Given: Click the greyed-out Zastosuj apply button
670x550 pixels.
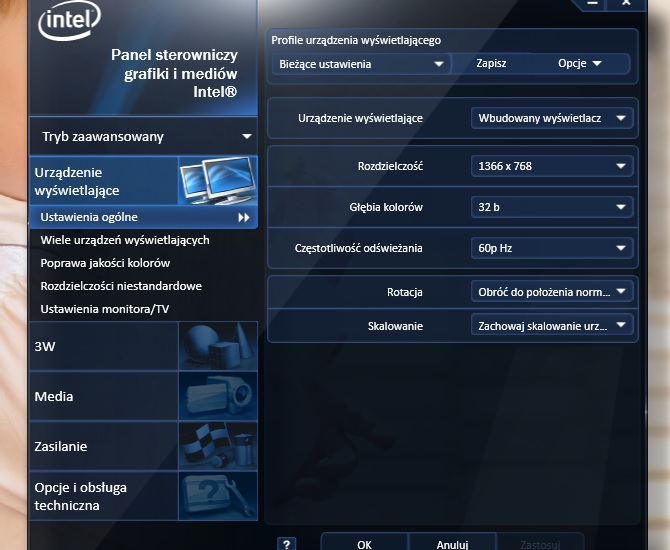Looking at the screenshot, I should coord(540,543).
